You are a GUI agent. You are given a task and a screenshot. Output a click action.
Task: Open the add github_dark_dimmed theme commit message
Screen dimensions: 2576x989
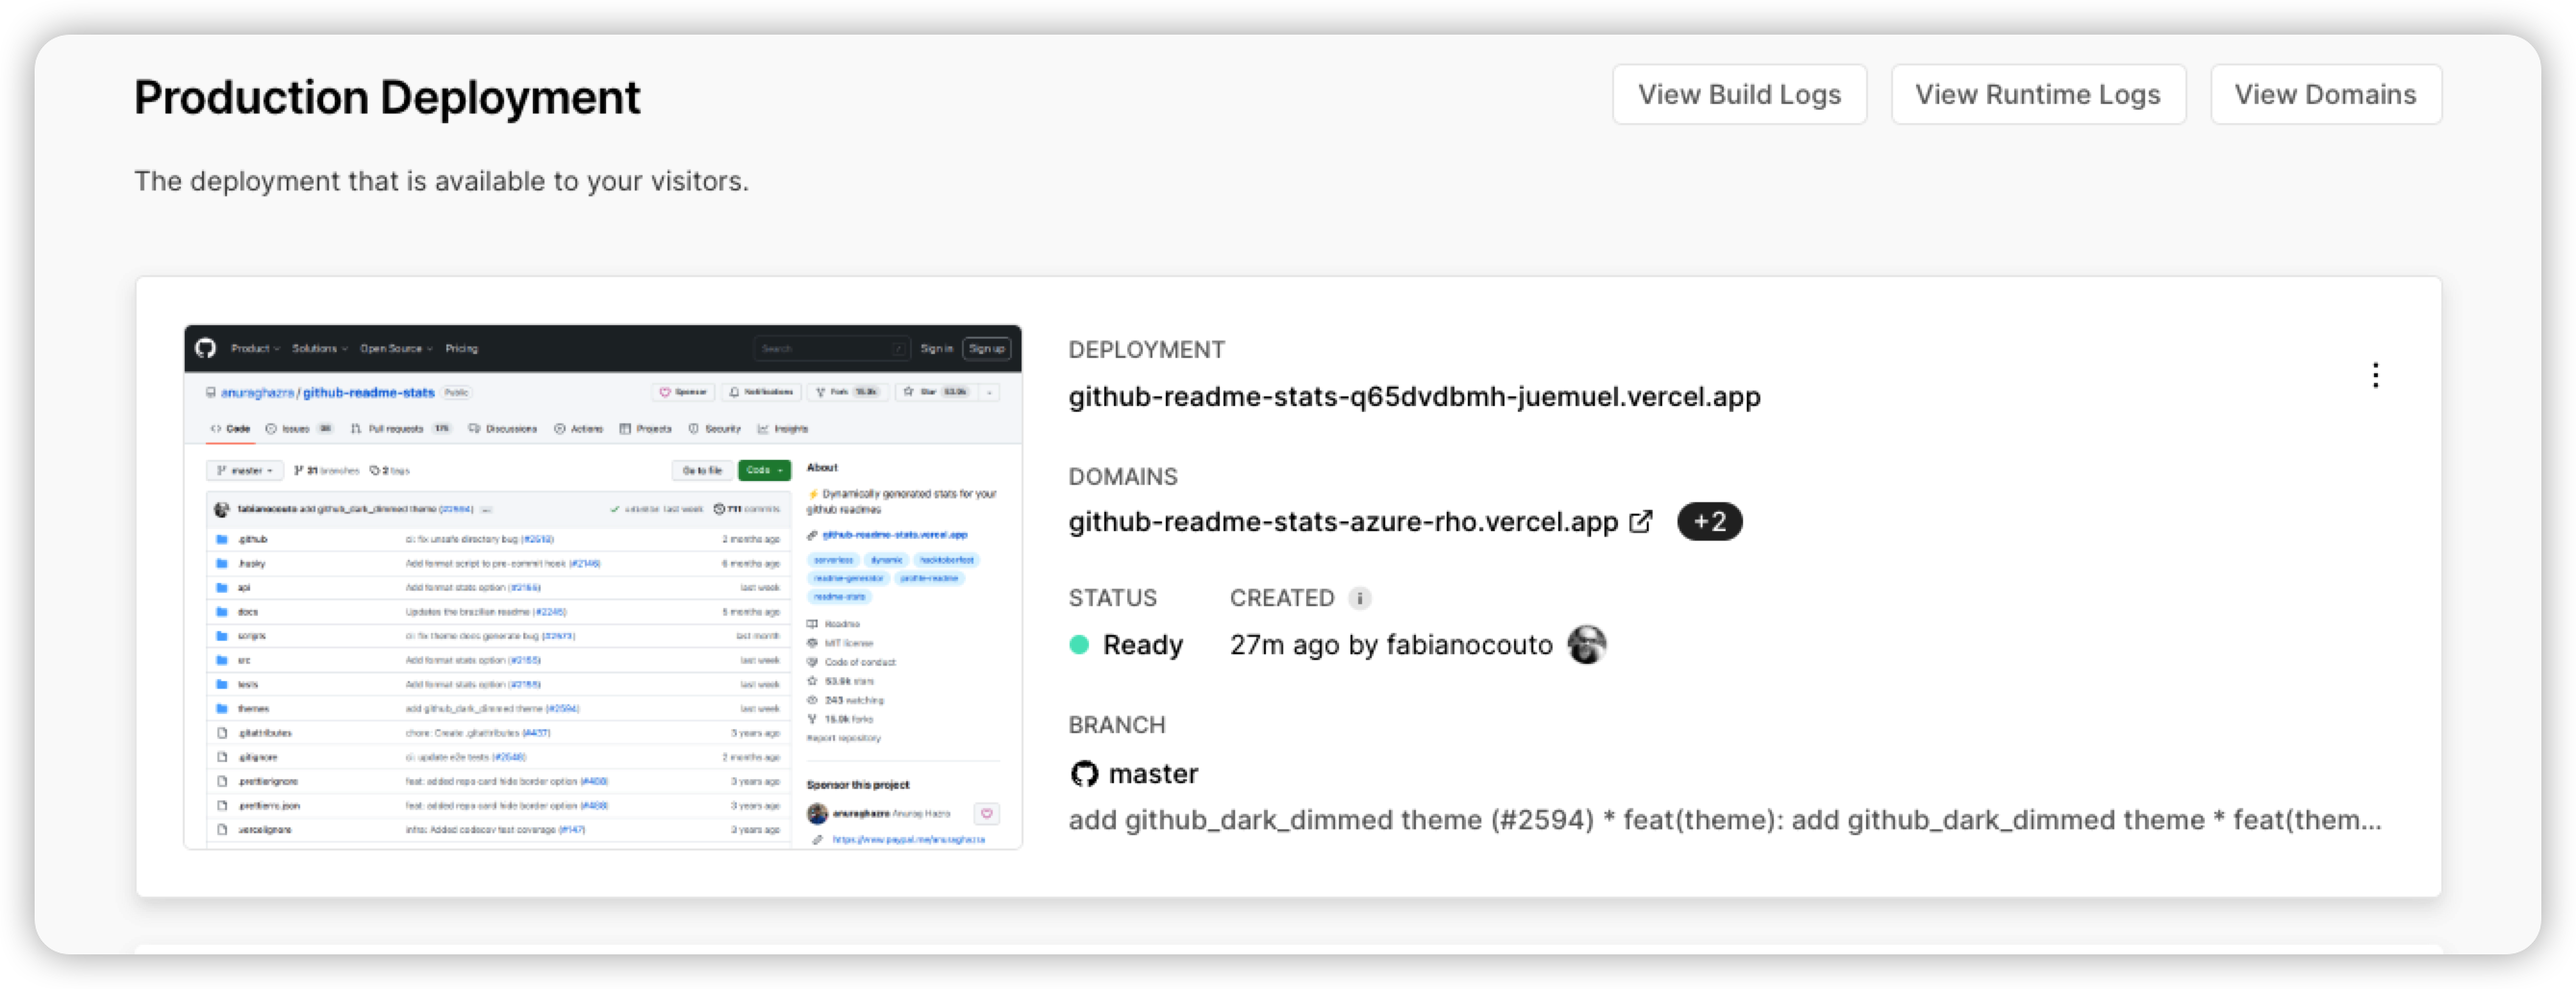click(x=1725, y=819)
